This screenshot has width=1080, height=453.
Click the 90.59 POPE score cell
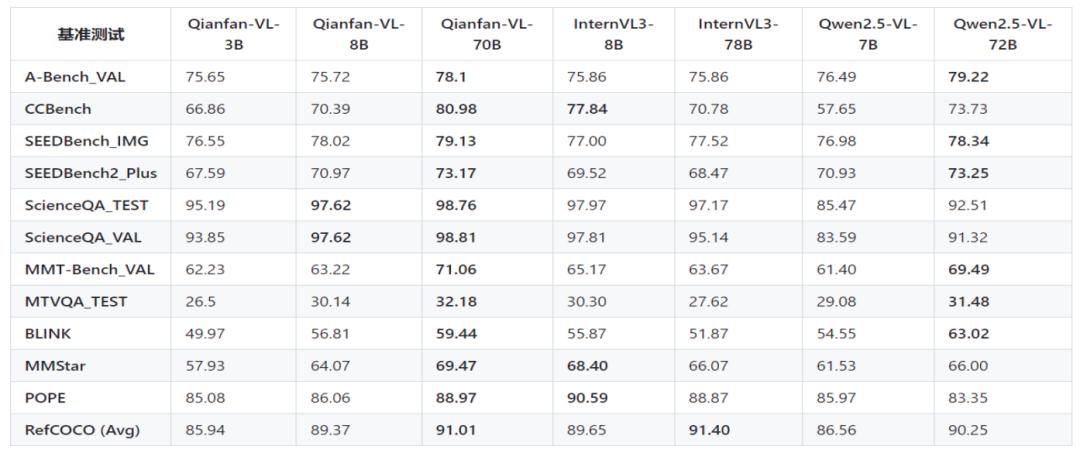point(587,398)
